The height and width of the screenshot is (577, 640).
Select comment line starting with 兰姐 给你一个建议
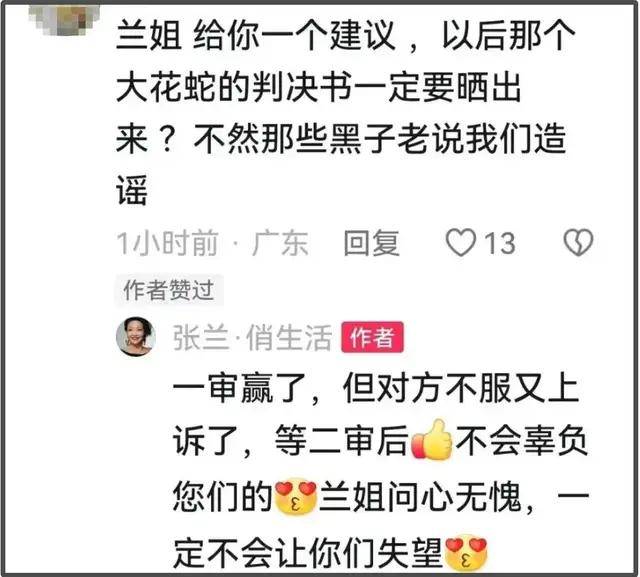click(345, 36)
